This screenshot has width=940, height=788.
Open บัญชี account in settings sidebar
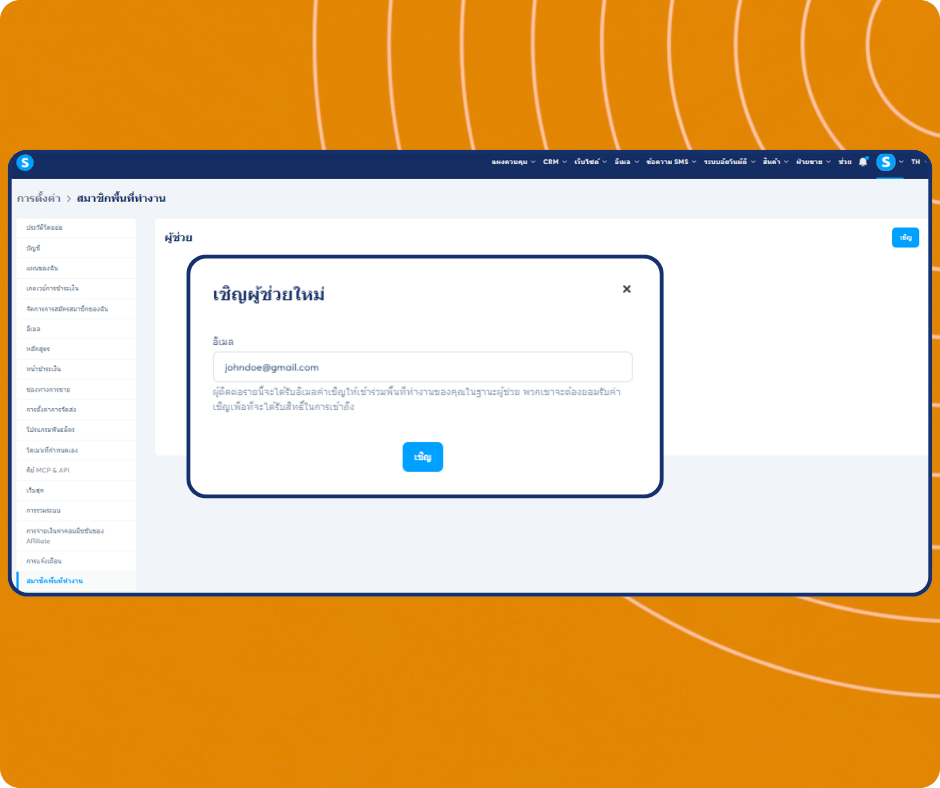(x=75, y=248)
